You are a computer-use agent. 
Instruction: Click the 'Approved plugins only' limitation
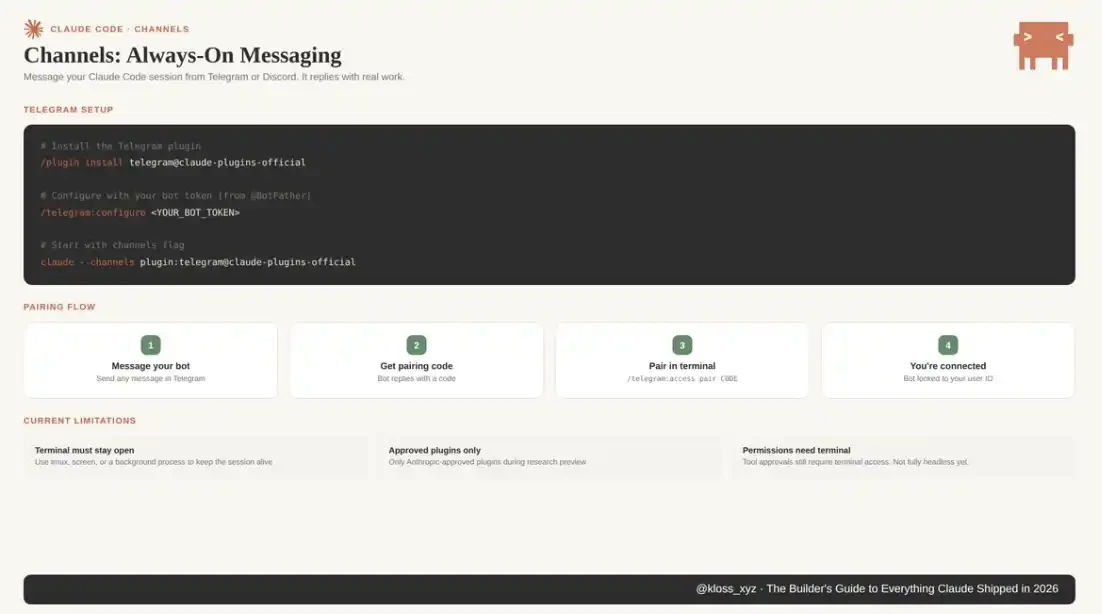[435, 450]
